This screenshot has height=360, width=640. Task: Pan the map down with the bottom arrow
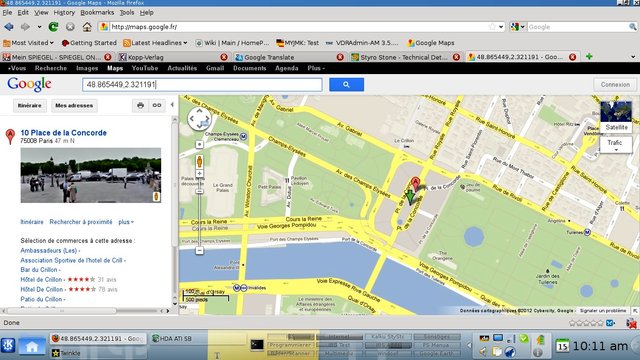(x=199, y=127)
